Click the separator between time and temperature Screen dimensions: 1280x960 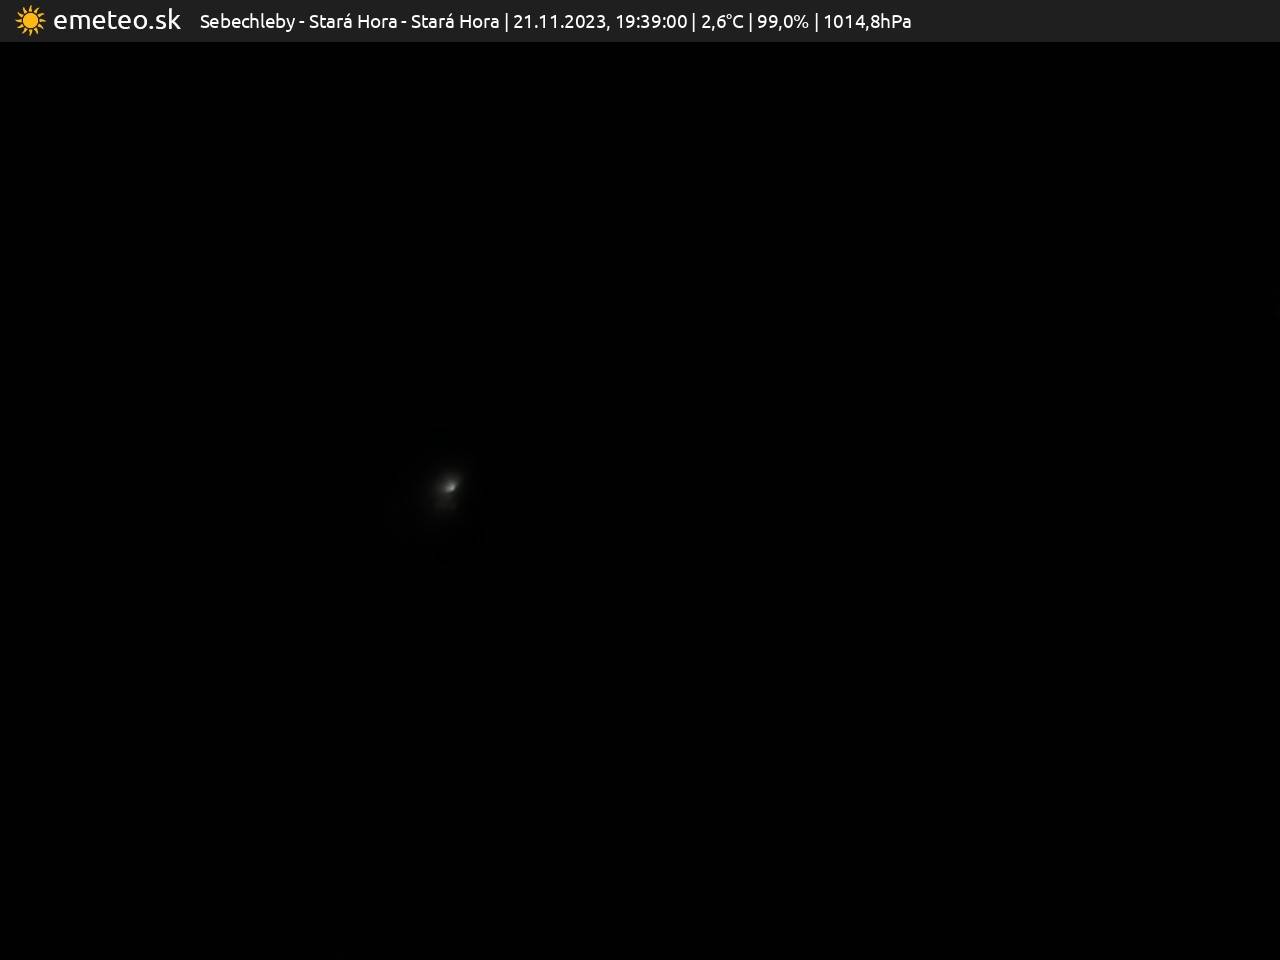(x=694, y=22)
